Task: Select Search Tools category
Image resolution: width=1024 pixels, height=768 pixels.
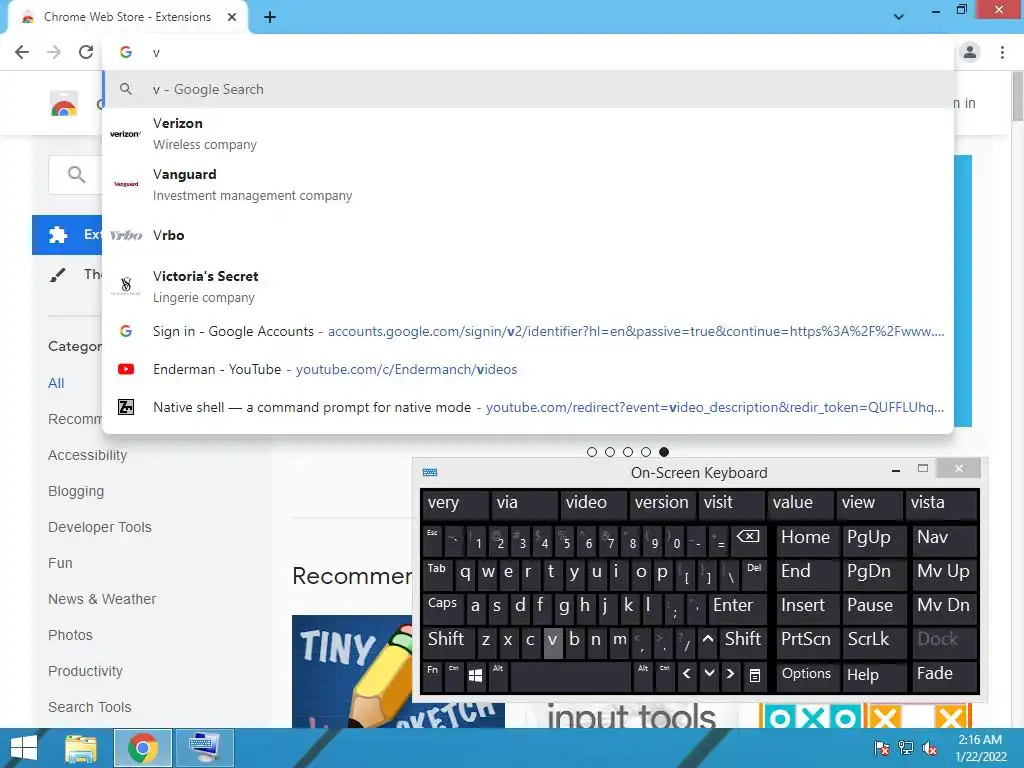Action: (89, 707)
